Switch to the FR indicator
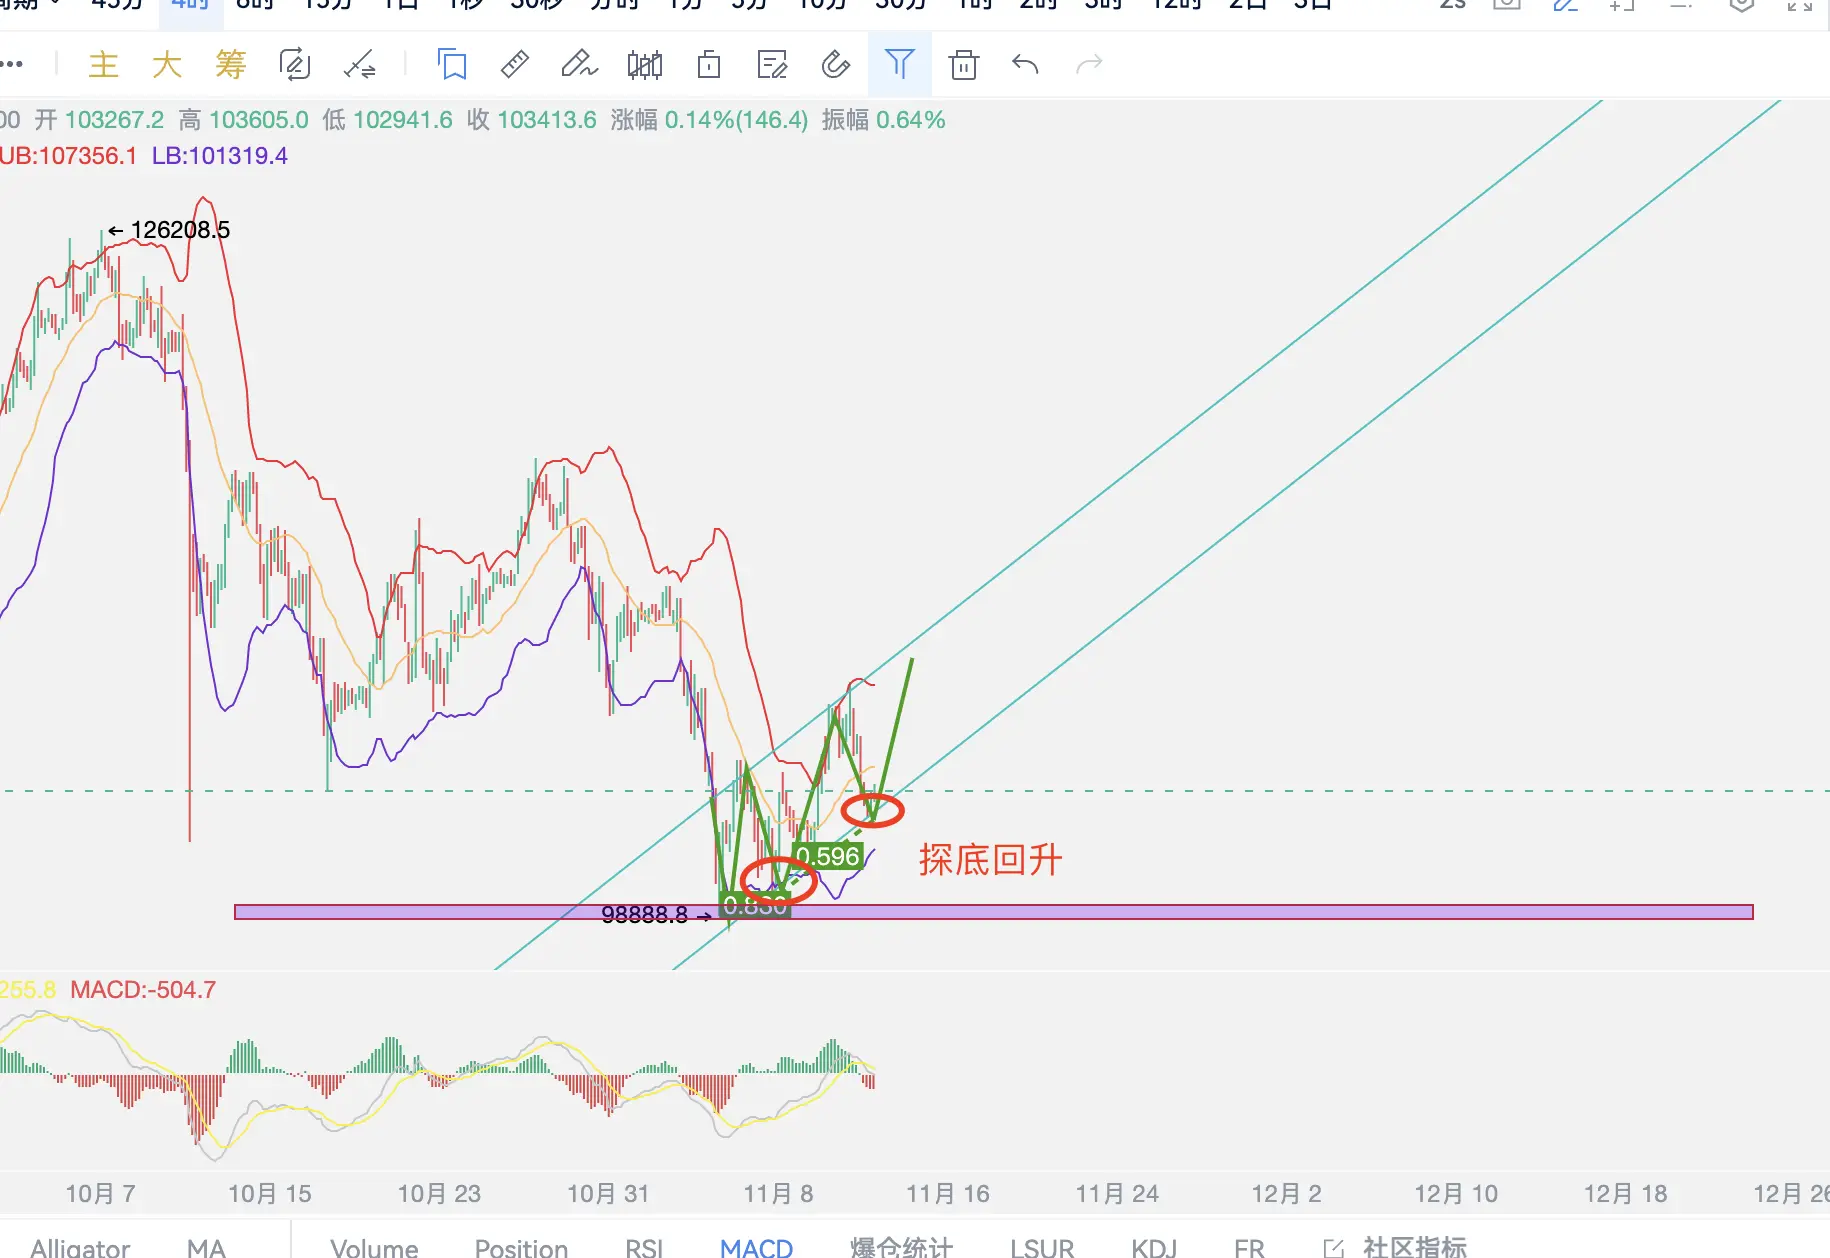The height and width of the screenshot is (1258, 1830). (x=1249, y=1247)
